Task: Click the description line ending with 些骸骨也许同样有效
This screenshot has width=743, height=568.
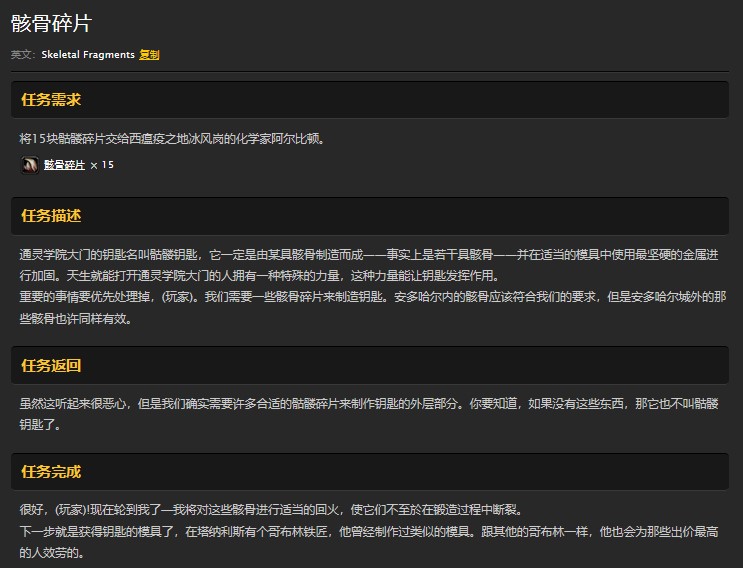Action: pyautogui.click(x=76, y=319)
